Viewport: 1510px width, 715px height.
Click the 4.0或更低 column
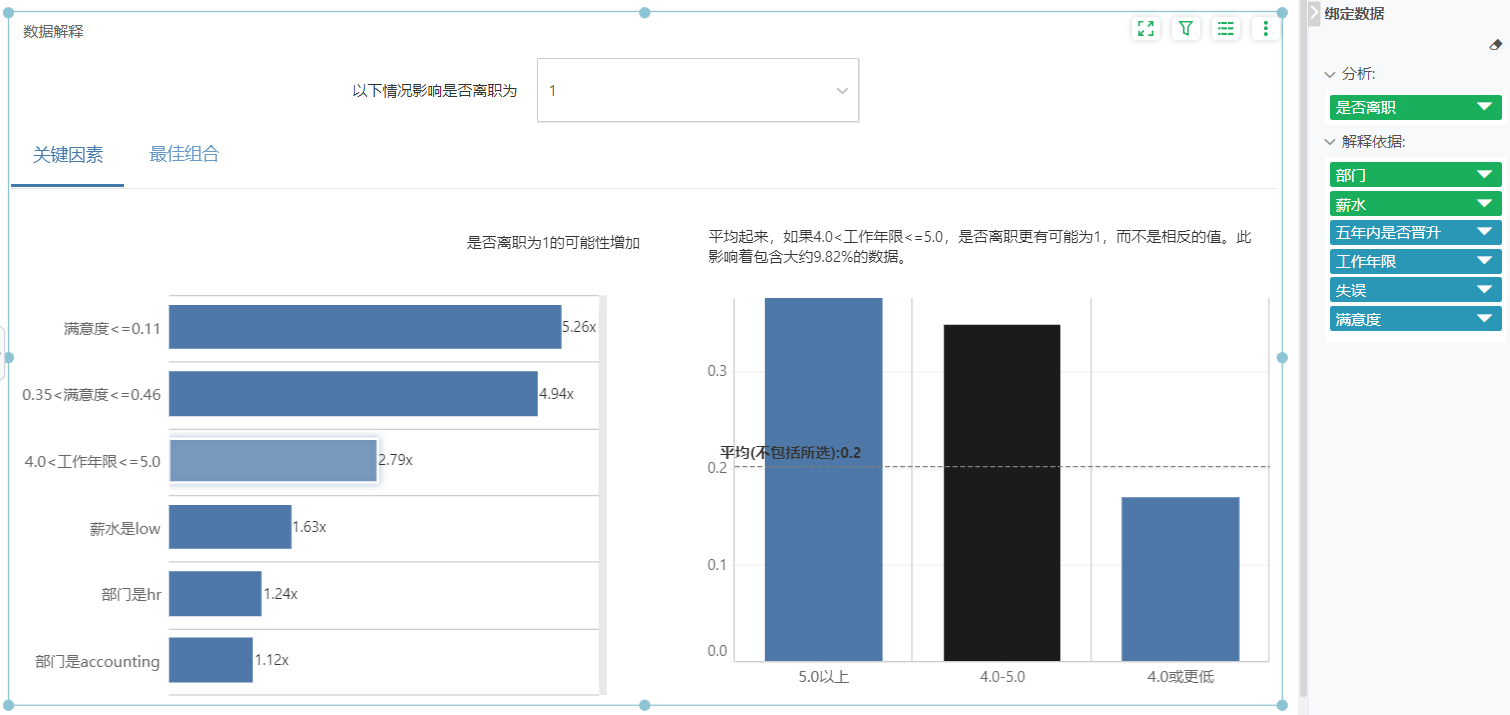coord(1181,579)
